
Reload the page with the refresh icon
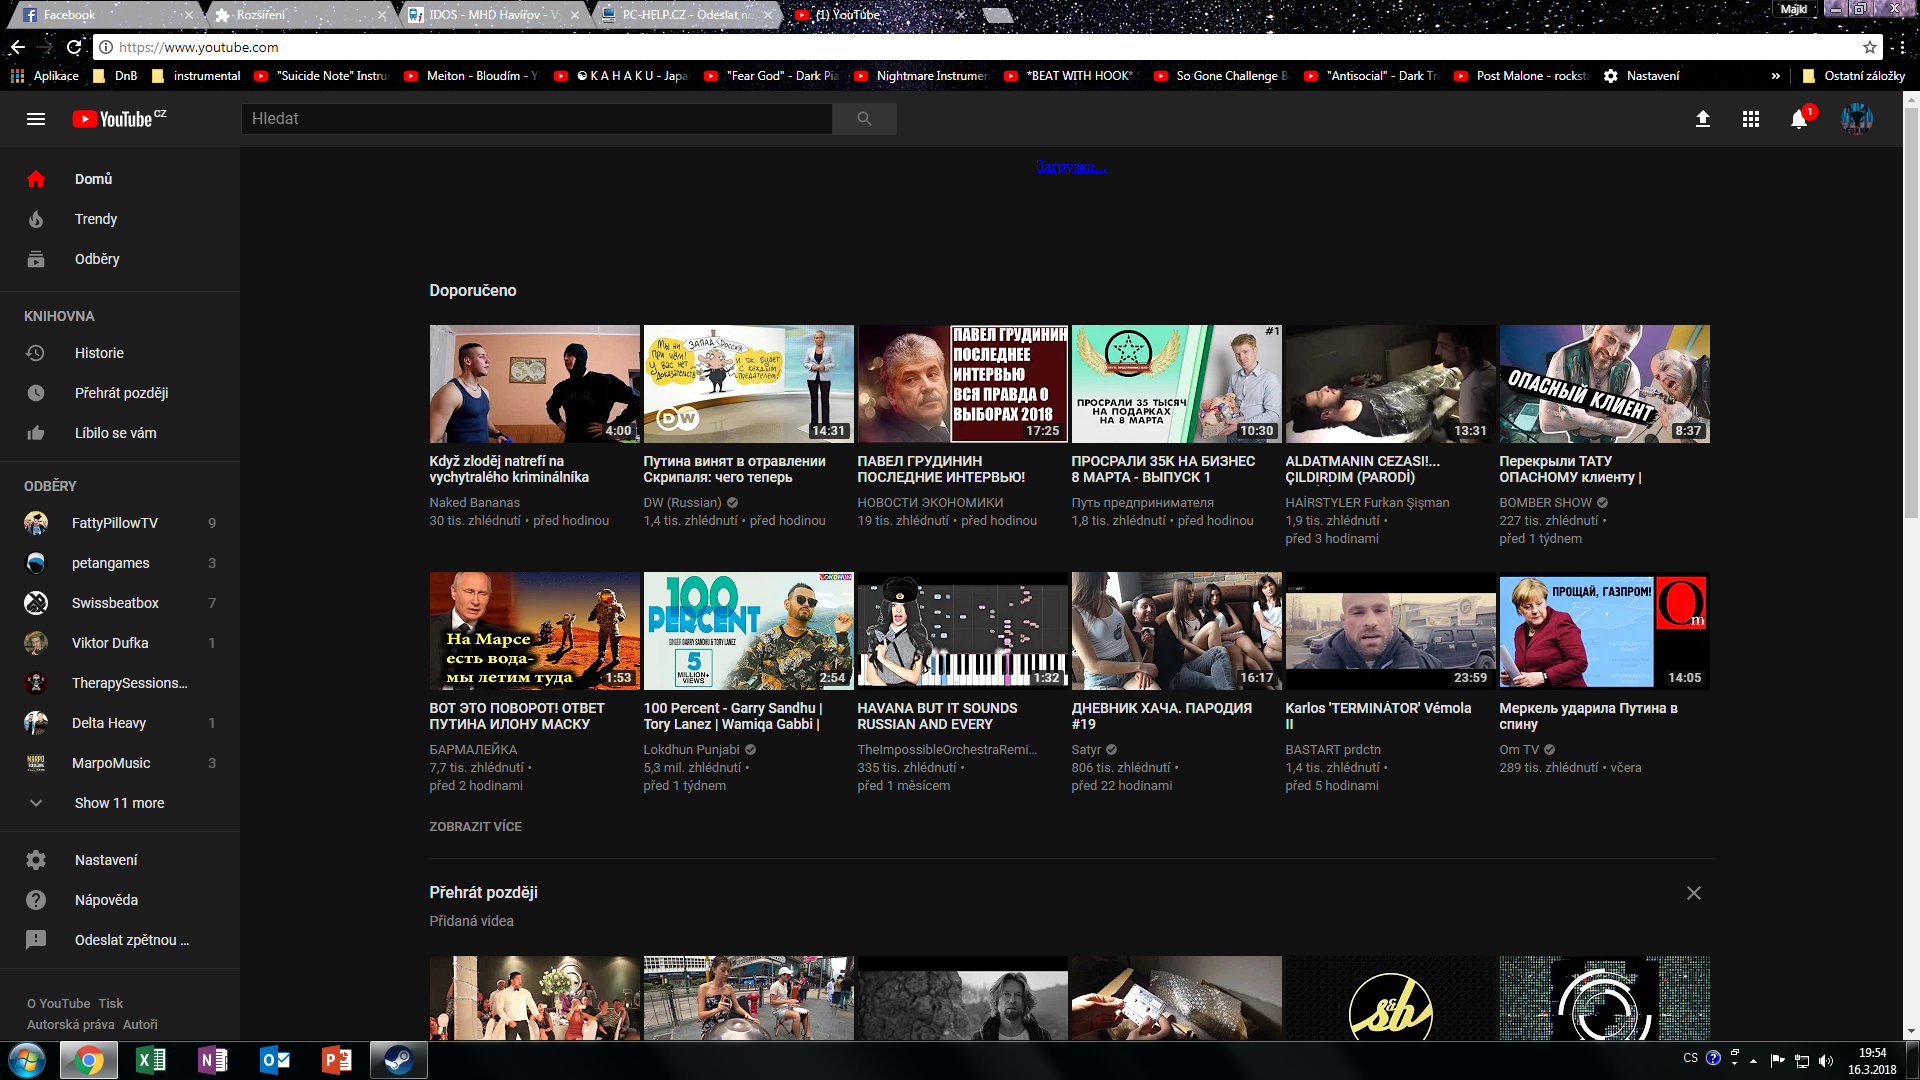74,47
